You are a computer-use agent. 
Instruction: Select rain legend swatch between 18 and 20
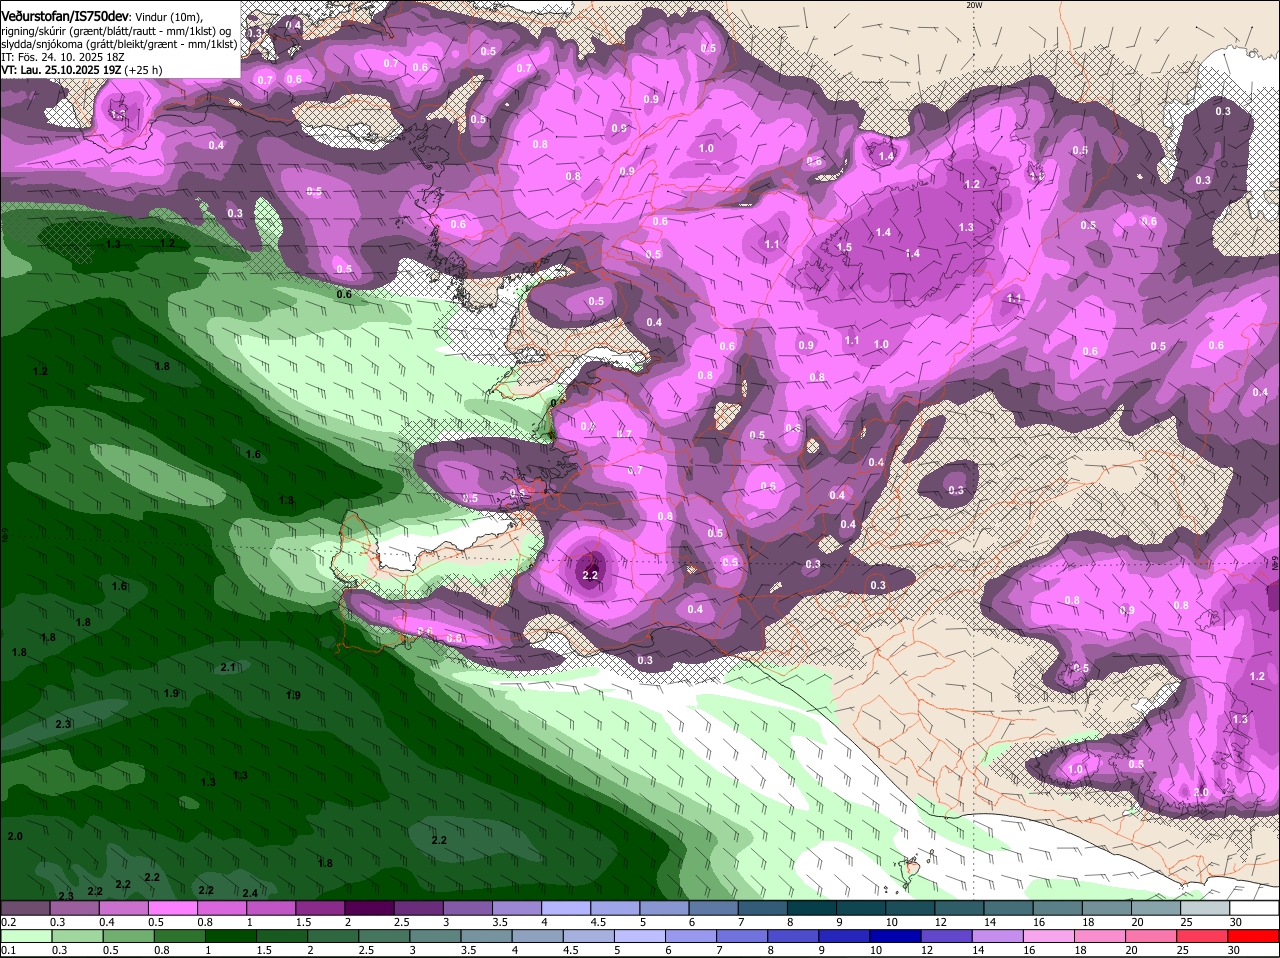pos(1100,937)
